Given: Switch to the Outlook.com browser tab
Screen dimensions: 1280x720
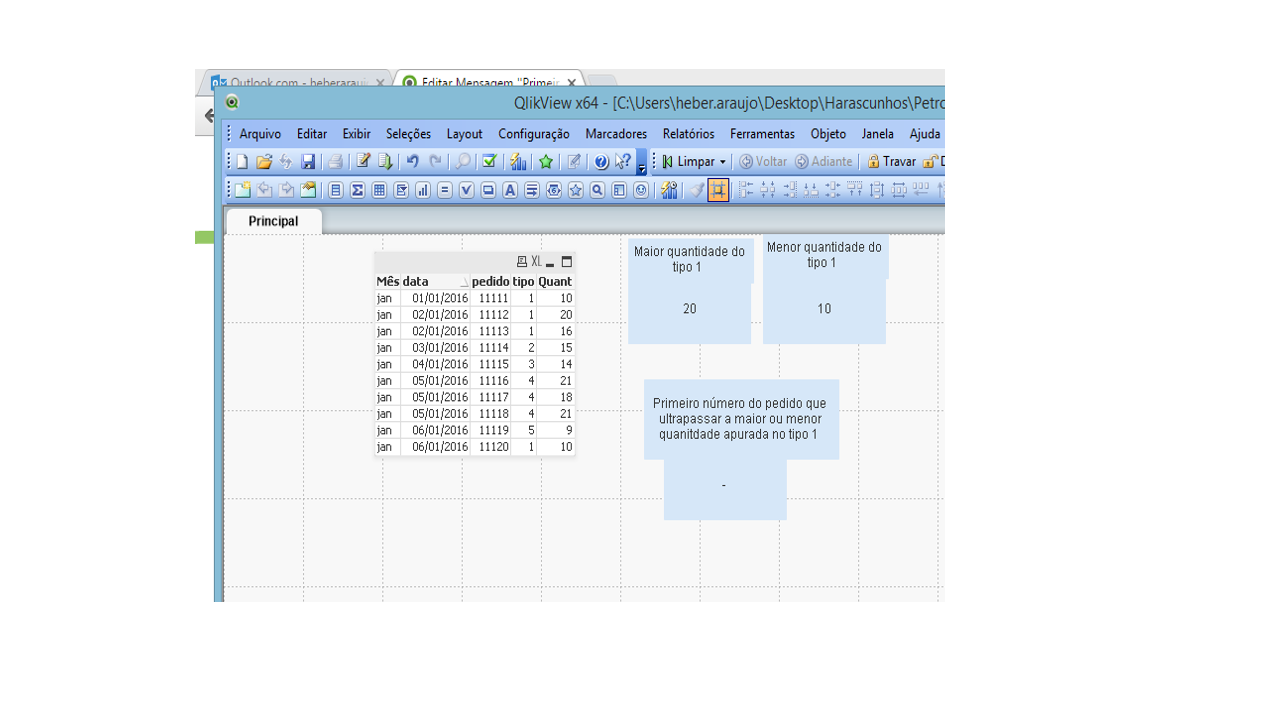Looking at the screenshot, I should point(296,83).
